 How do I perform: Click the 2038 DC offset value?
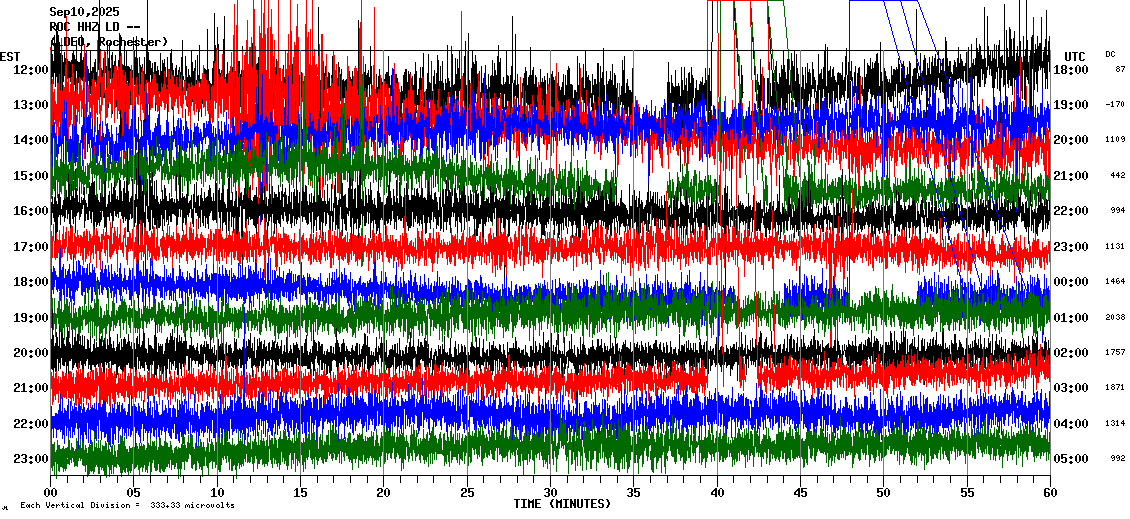(1115, 317)
